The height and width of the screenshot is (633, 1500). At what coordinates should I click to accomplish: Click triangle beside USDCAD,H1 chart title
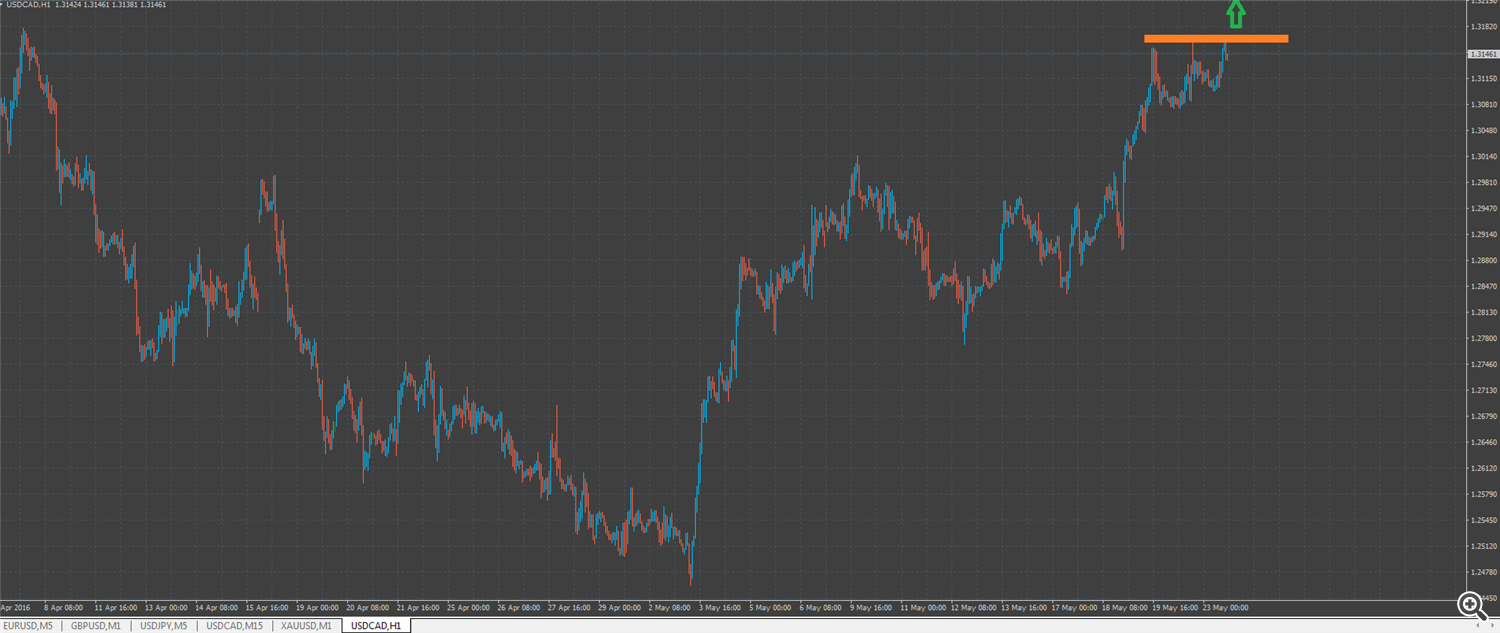click(x=2, y=4)
